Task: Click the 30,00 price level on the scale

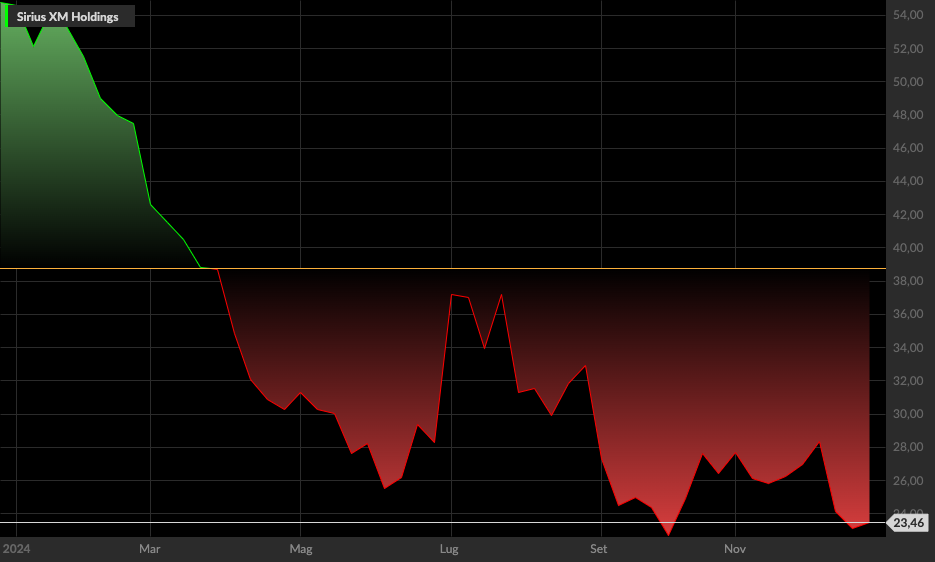Action: coord(908,414)
